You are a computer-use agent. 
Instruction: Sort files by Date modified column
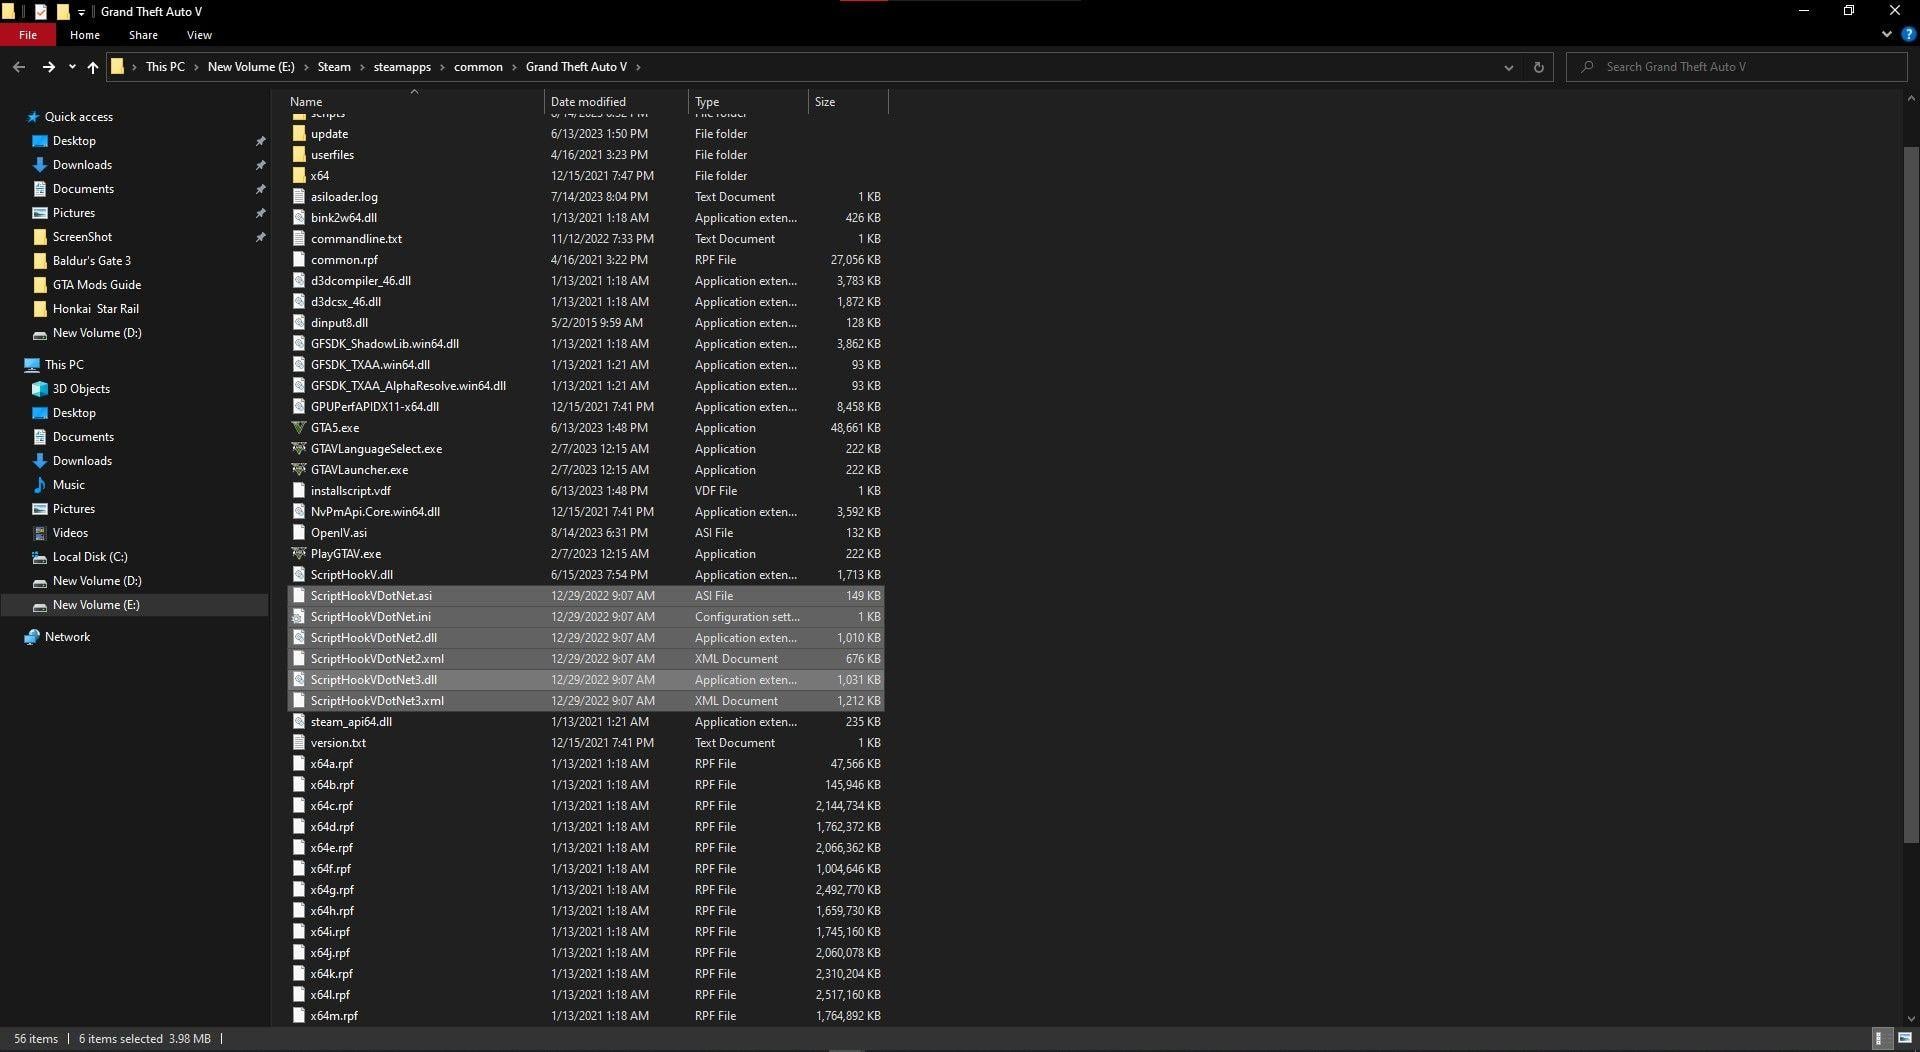tap(588, 102)
